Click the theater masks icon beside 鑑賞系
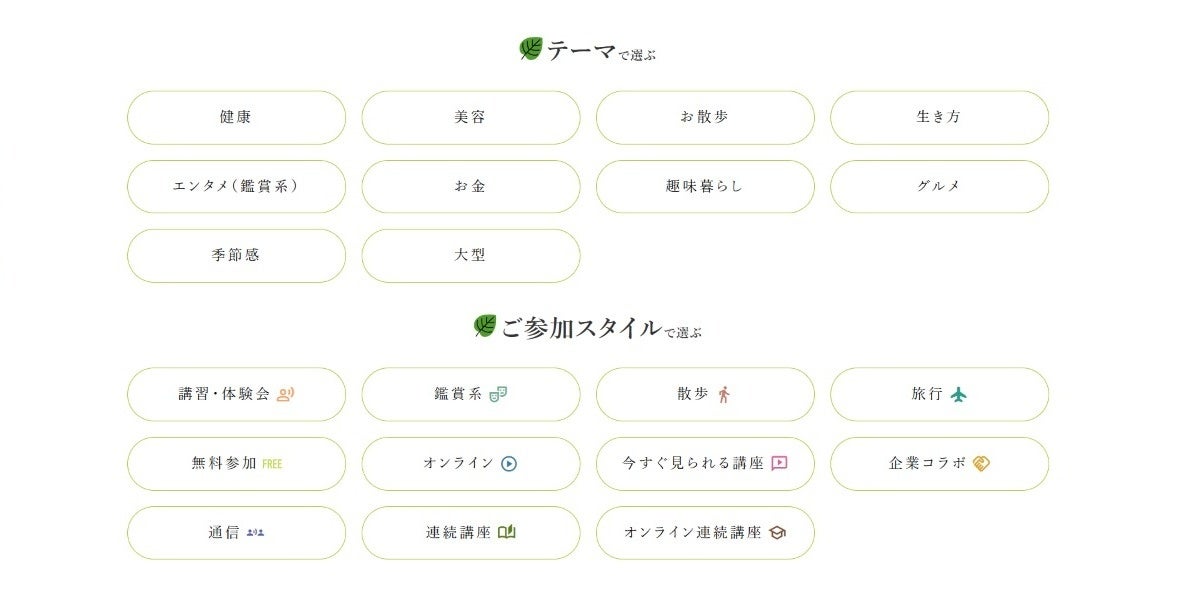 (x=498, y=394)
